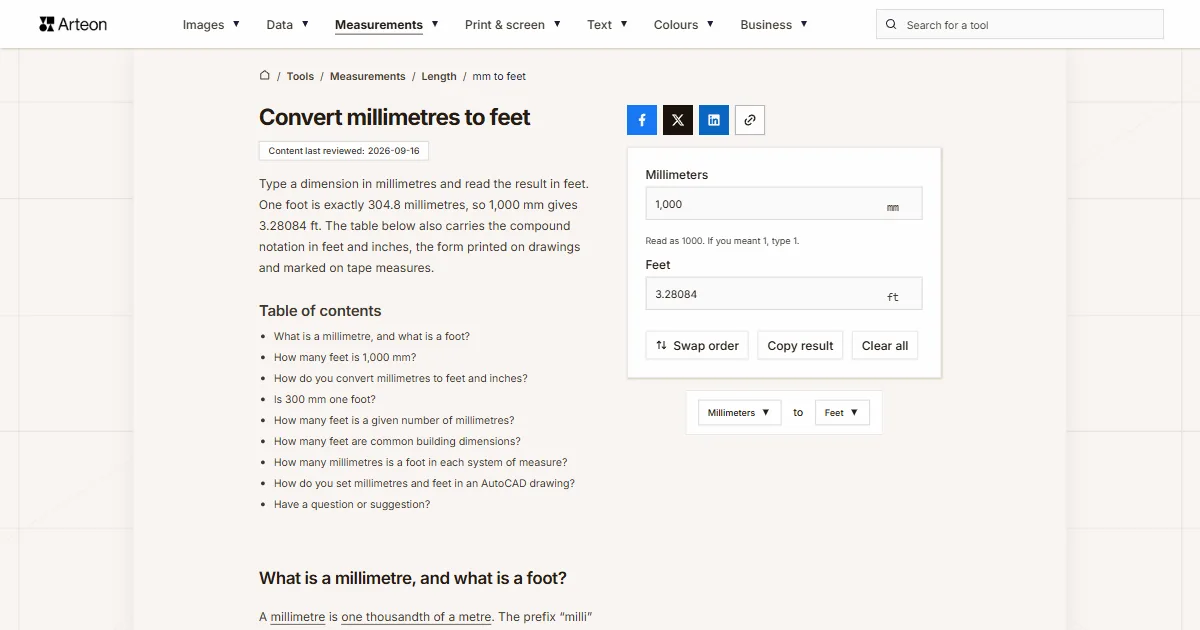Jump to 'How many feet is 1,000 mm?'
Image resolution: width=1200 pixels, height=630 pixels.
345,357
